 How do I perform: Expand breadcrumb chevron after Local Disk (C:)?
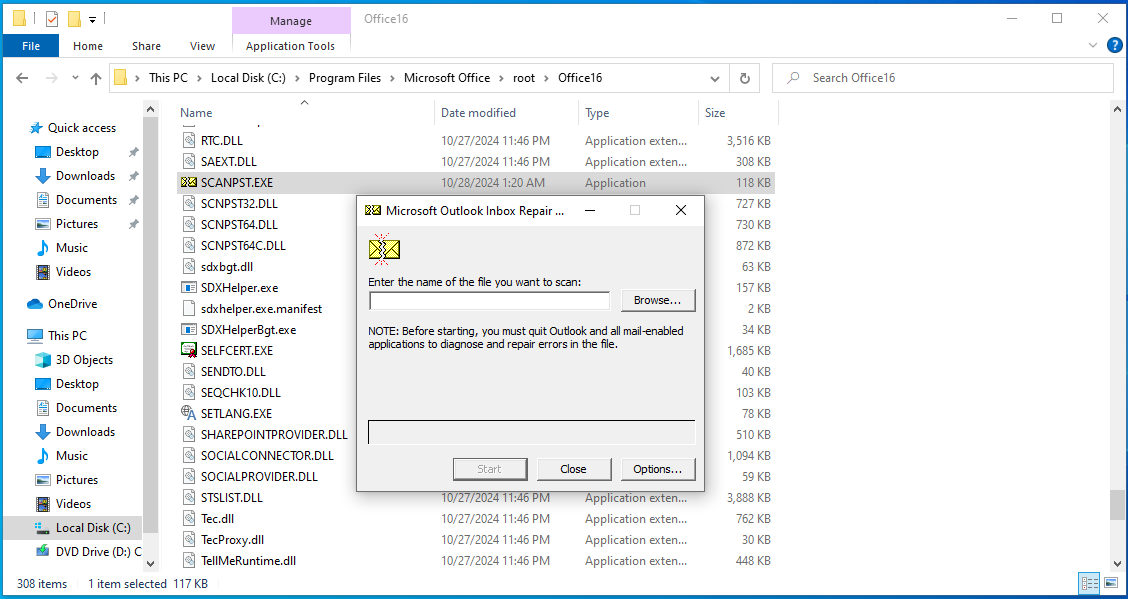(x=297, y=78)
